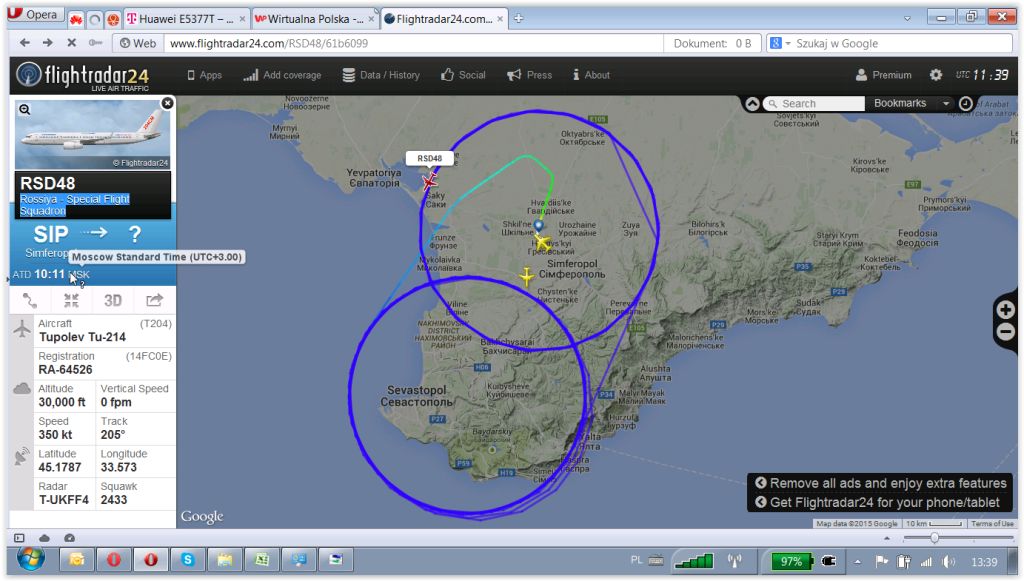The image size is (1024, 581).
Task: Click the UTC clock display
Action: [x=982, y=75]
